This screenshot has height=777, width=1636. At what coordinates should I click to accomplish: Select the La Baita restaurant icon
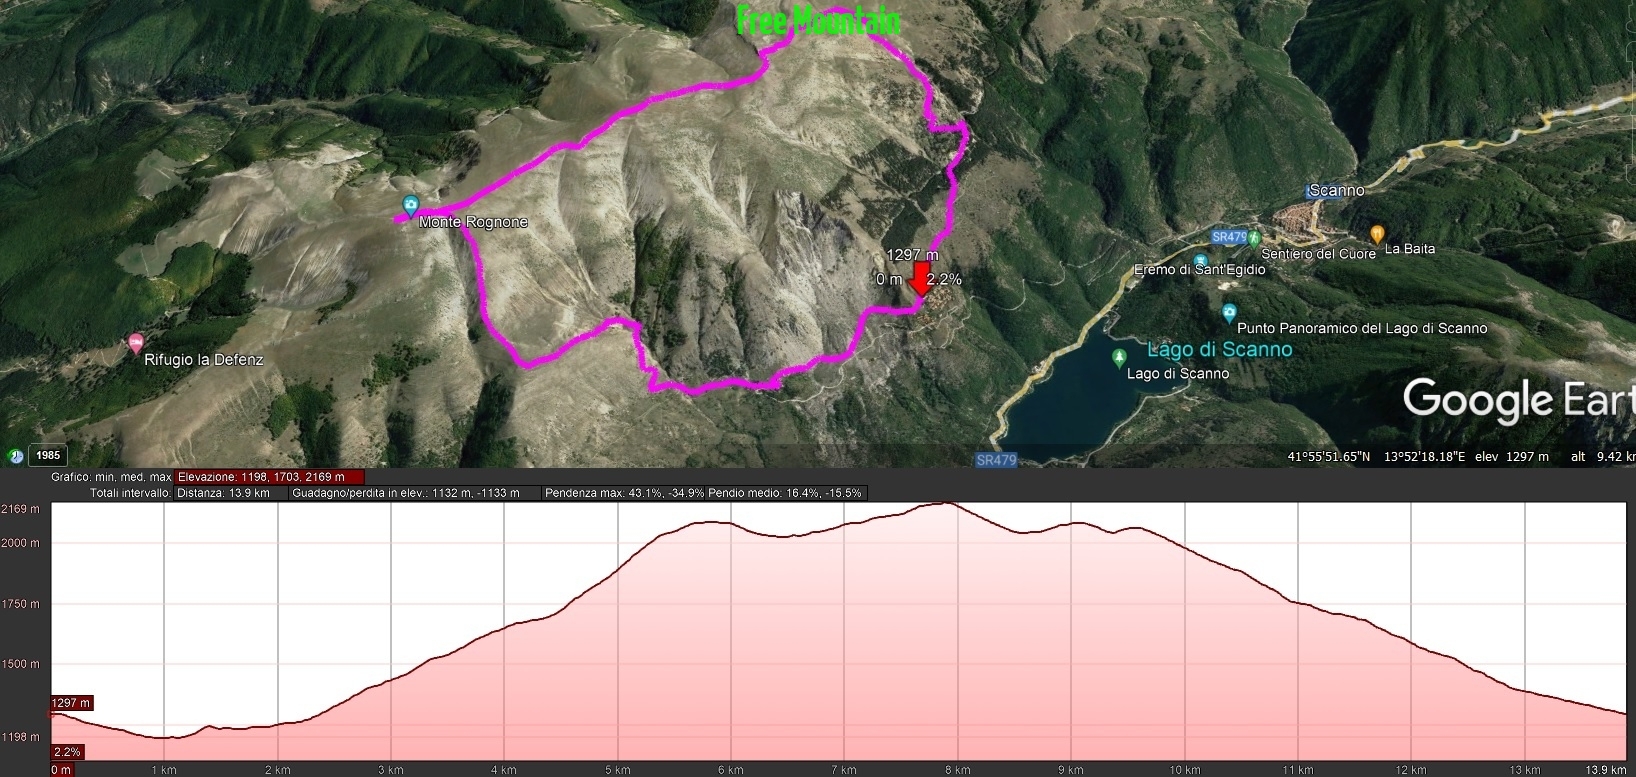coord(1377,235)
